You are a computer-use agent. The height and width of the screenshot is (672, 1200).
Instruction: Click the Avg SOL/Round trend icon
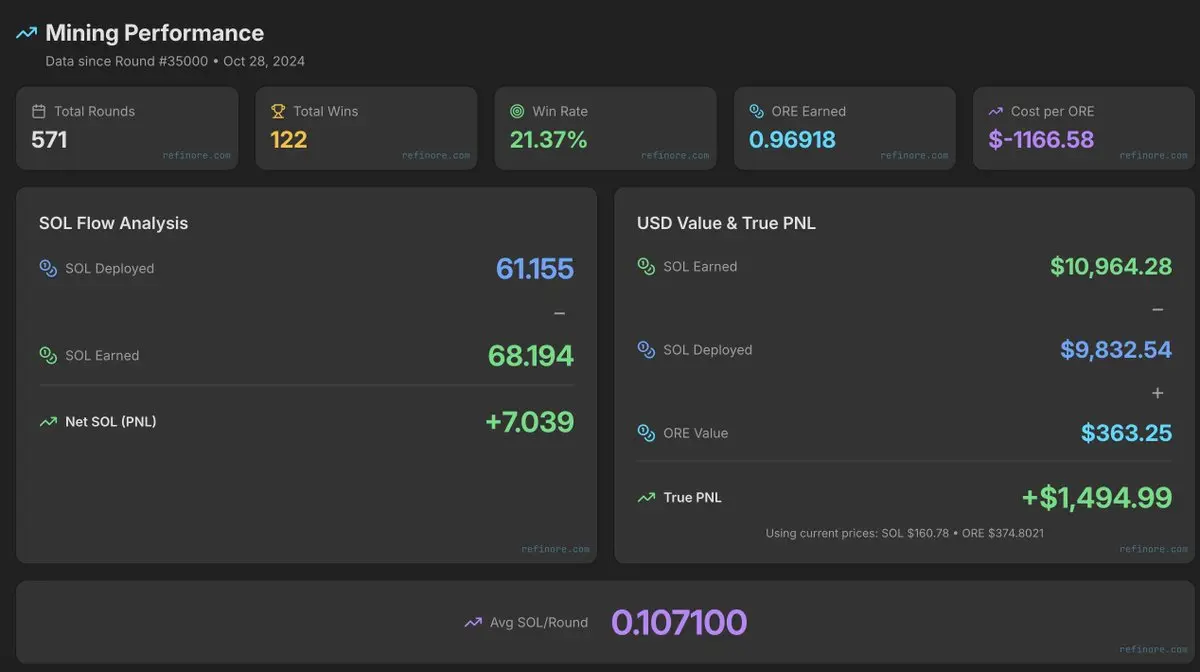473,622
